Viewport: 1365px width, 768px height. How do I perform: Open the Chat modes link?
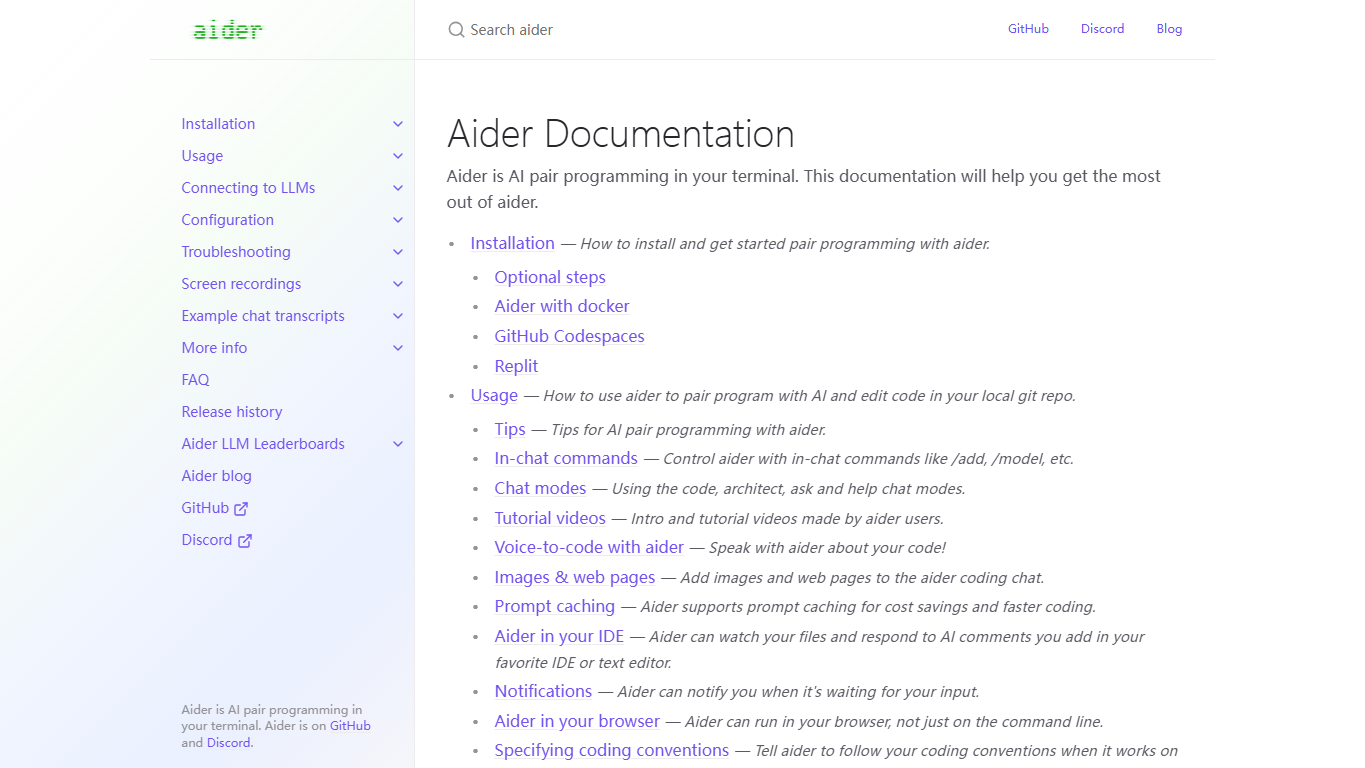point(540,488)
